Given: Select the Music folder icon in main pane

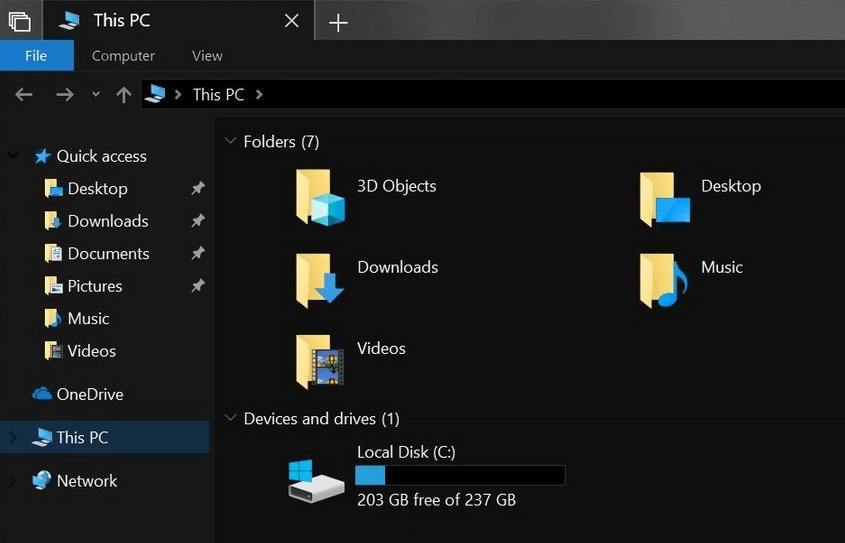Looking at the screenshot, I should (664, 280).
